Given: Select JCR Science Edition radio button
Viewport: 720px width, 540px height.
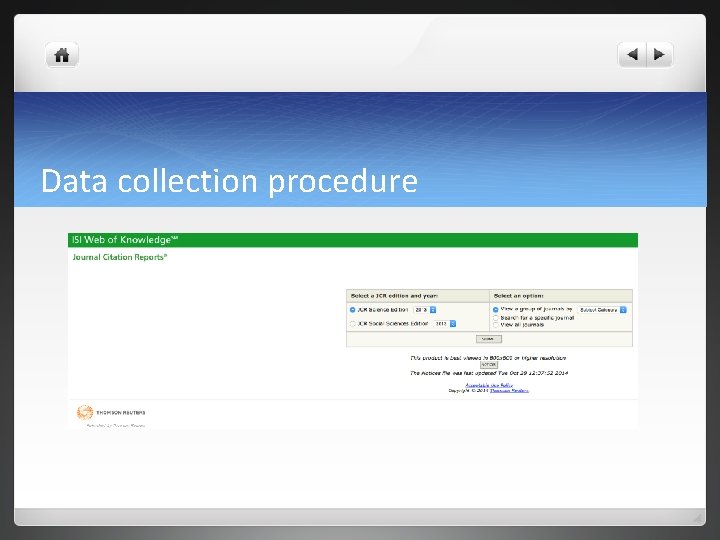Looking at the screenshot, I should 353,310.
